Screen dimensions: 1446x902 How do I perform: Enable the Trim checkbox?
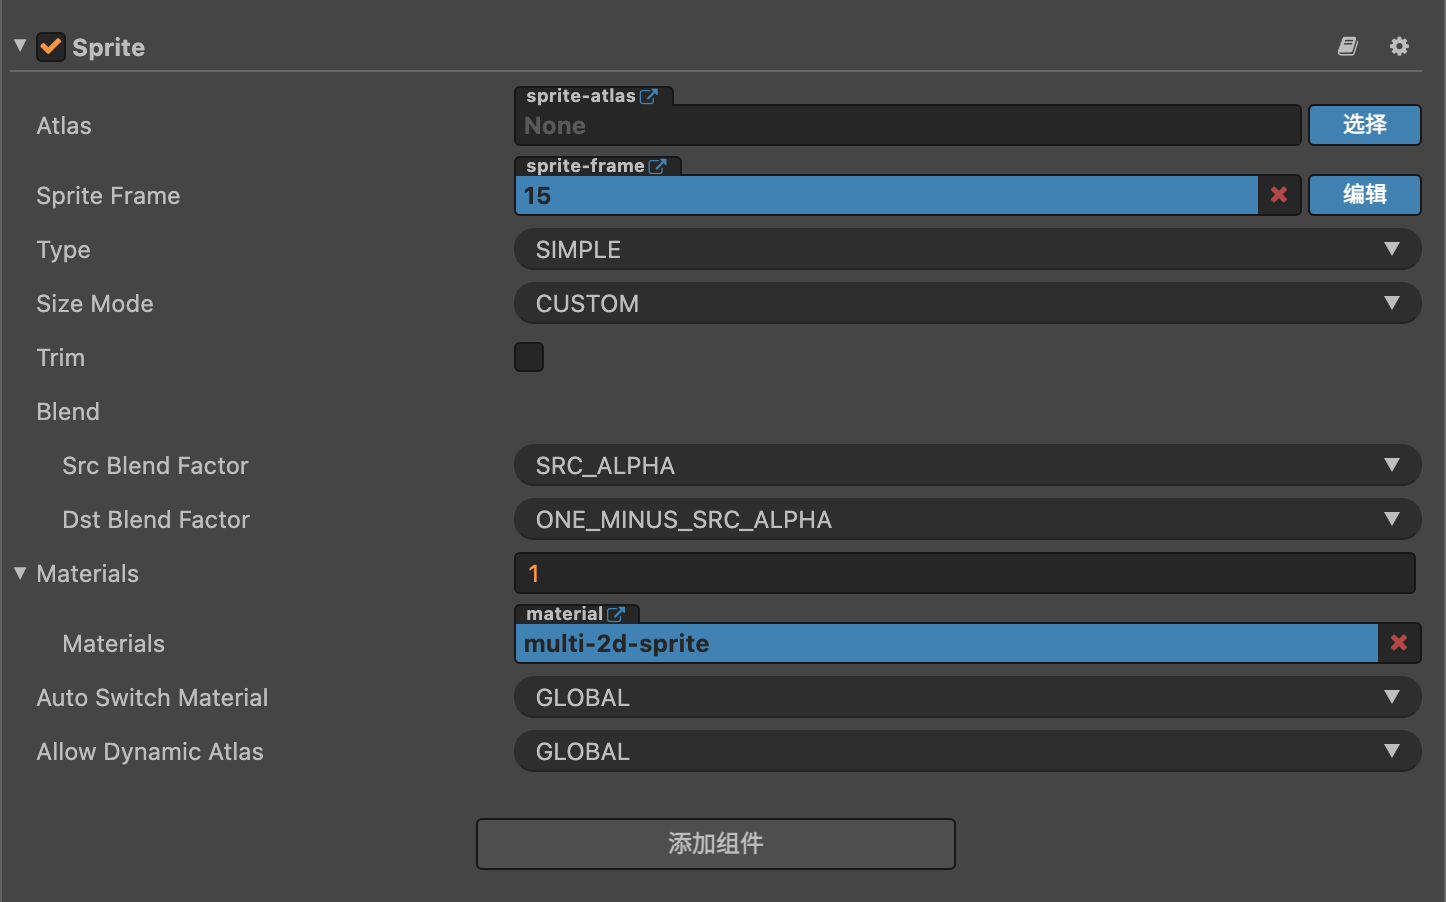click(x=529, y=357)
